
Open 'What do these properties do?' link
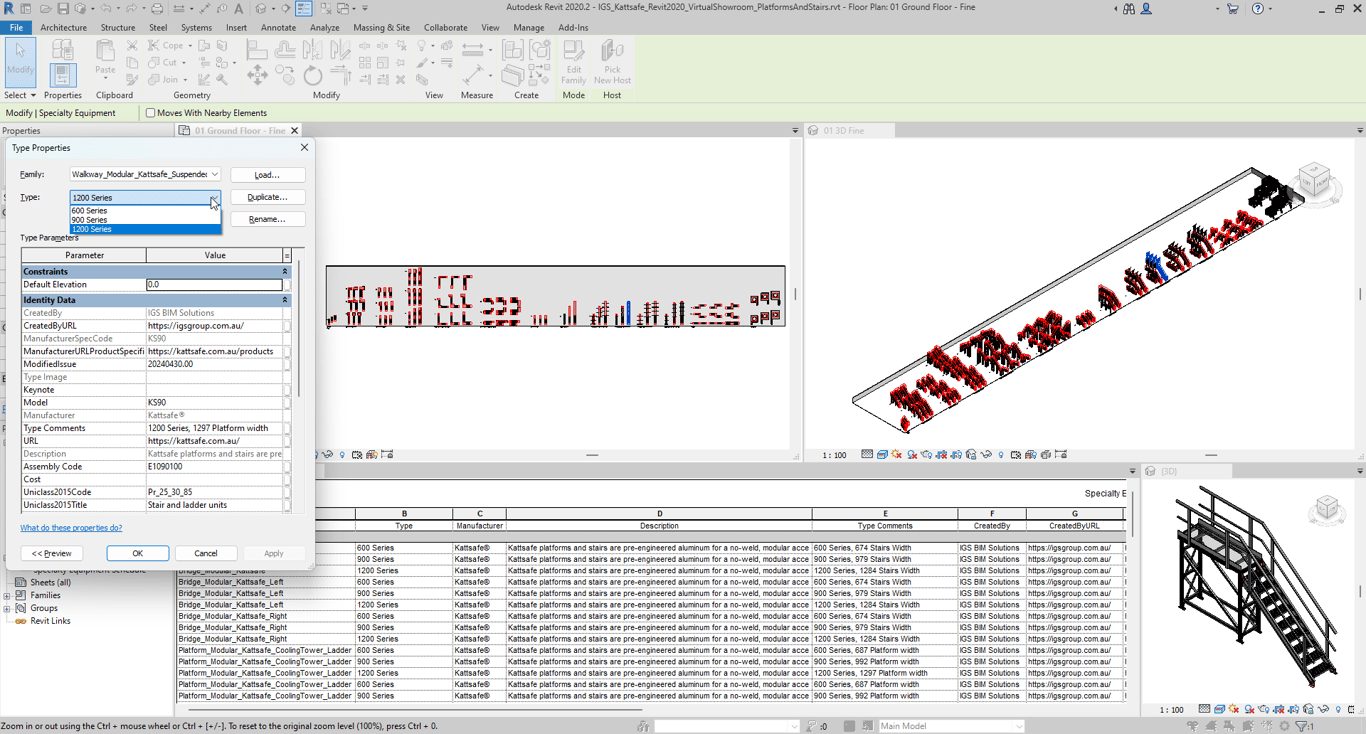click(x=71, y=528)
